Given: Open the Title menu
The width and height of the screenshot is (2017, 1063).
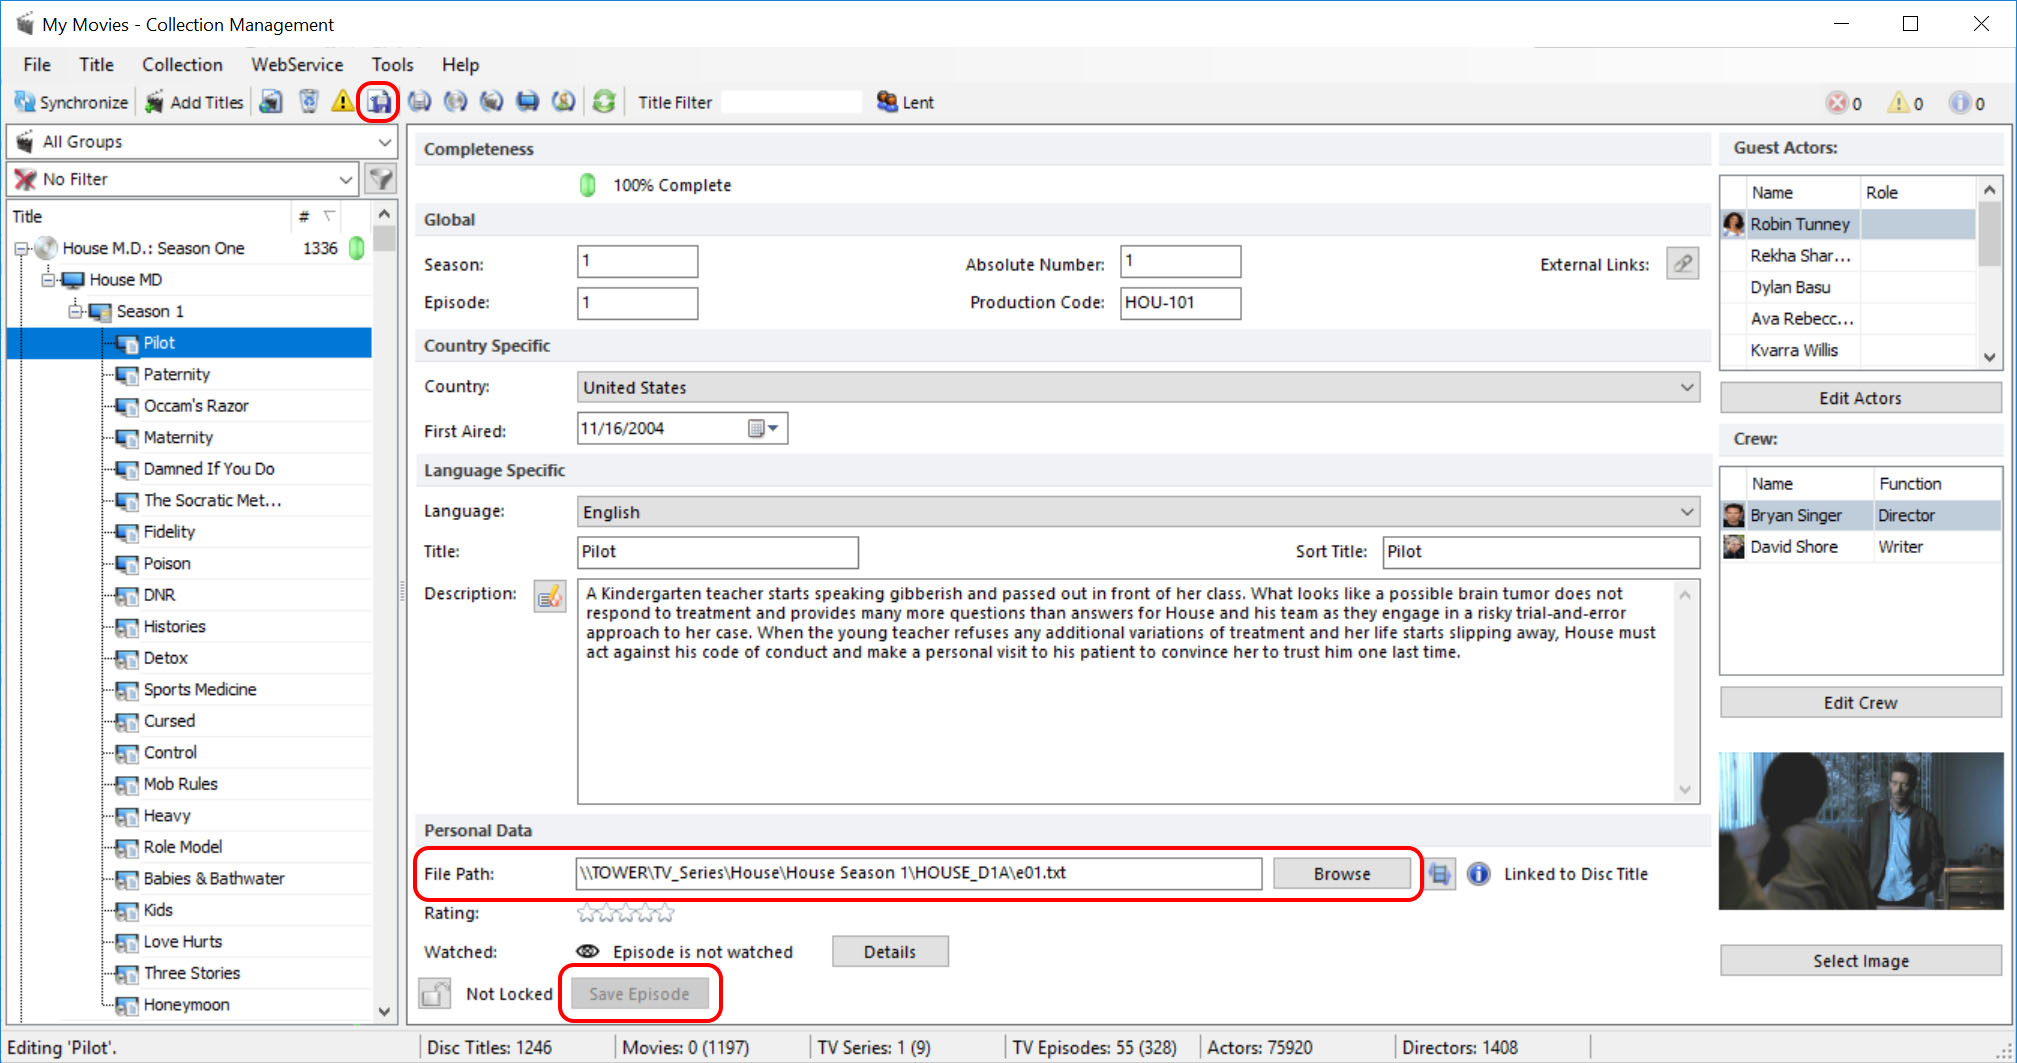Looking at the screenshot, I should point(96,64).
